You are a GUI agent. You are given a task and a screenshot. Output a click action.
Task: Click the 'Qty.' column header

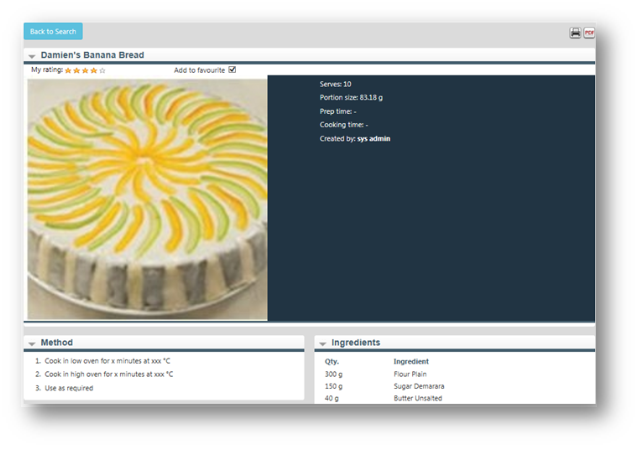click(332, 361)
